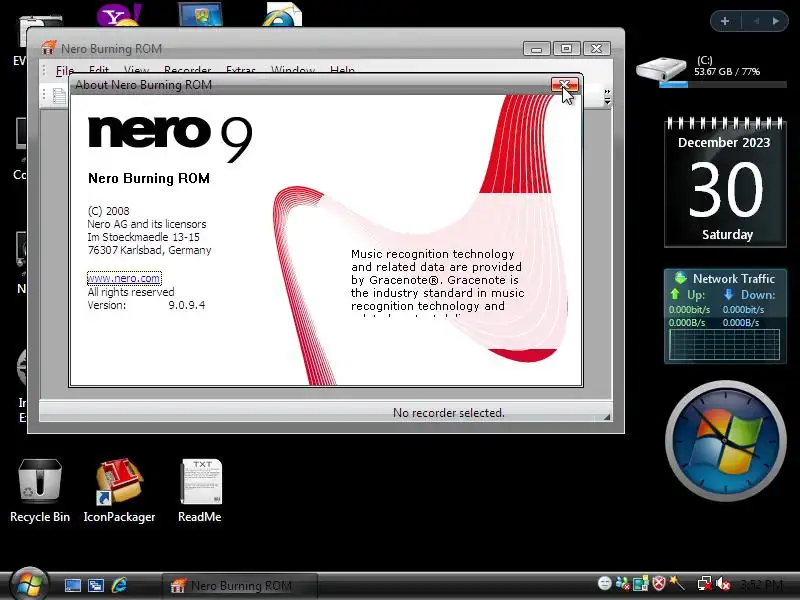
Task: Open the File menu in Nero
Action: 65,70
